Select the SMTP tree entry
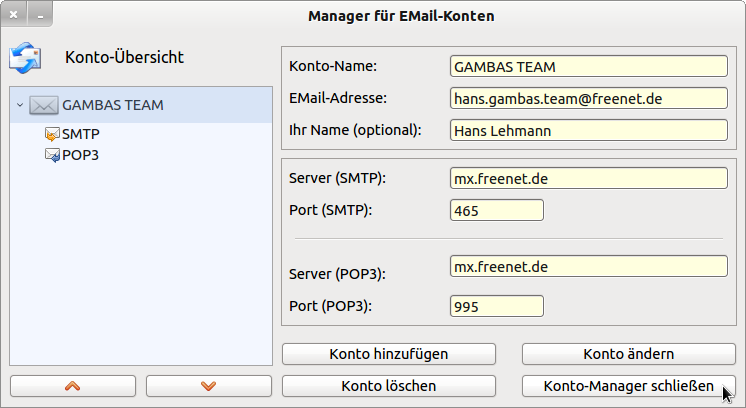 point(81,134)
